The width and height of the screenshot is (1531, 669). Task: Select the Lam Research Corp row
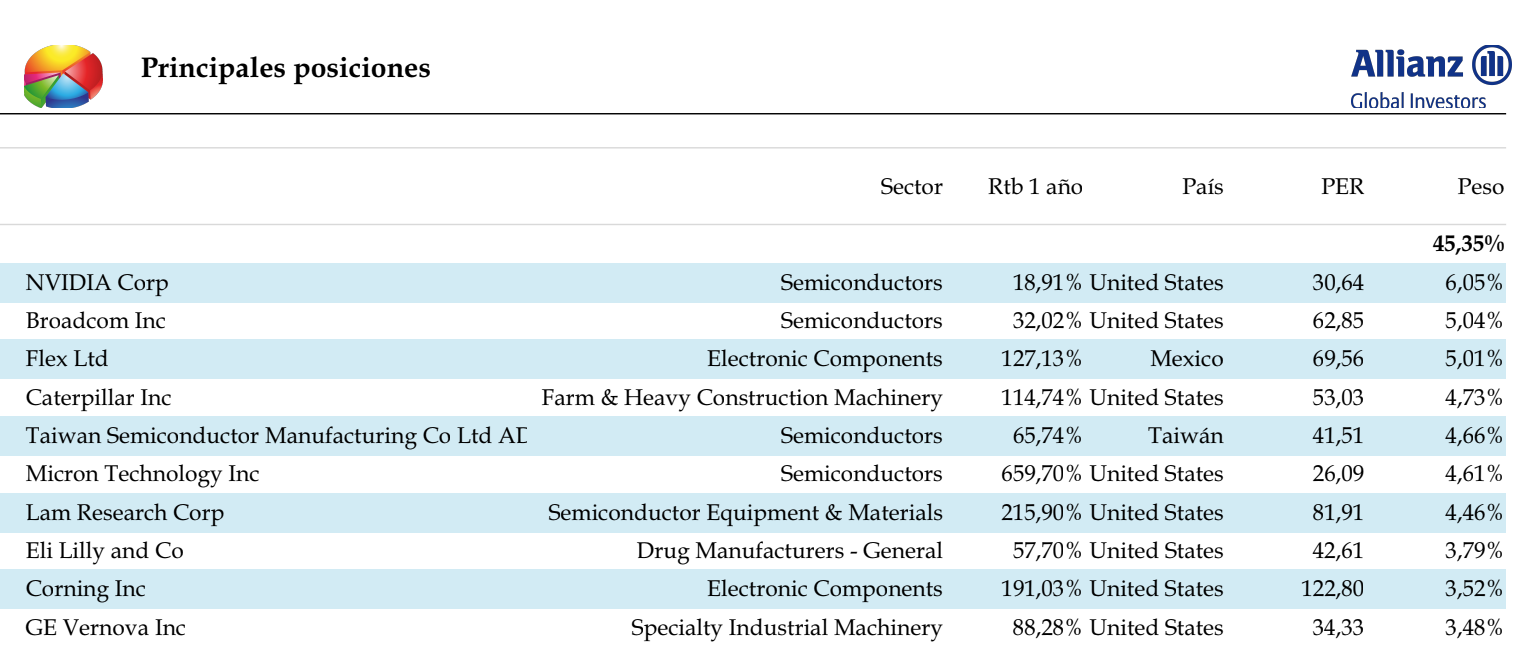pos(765,513)
